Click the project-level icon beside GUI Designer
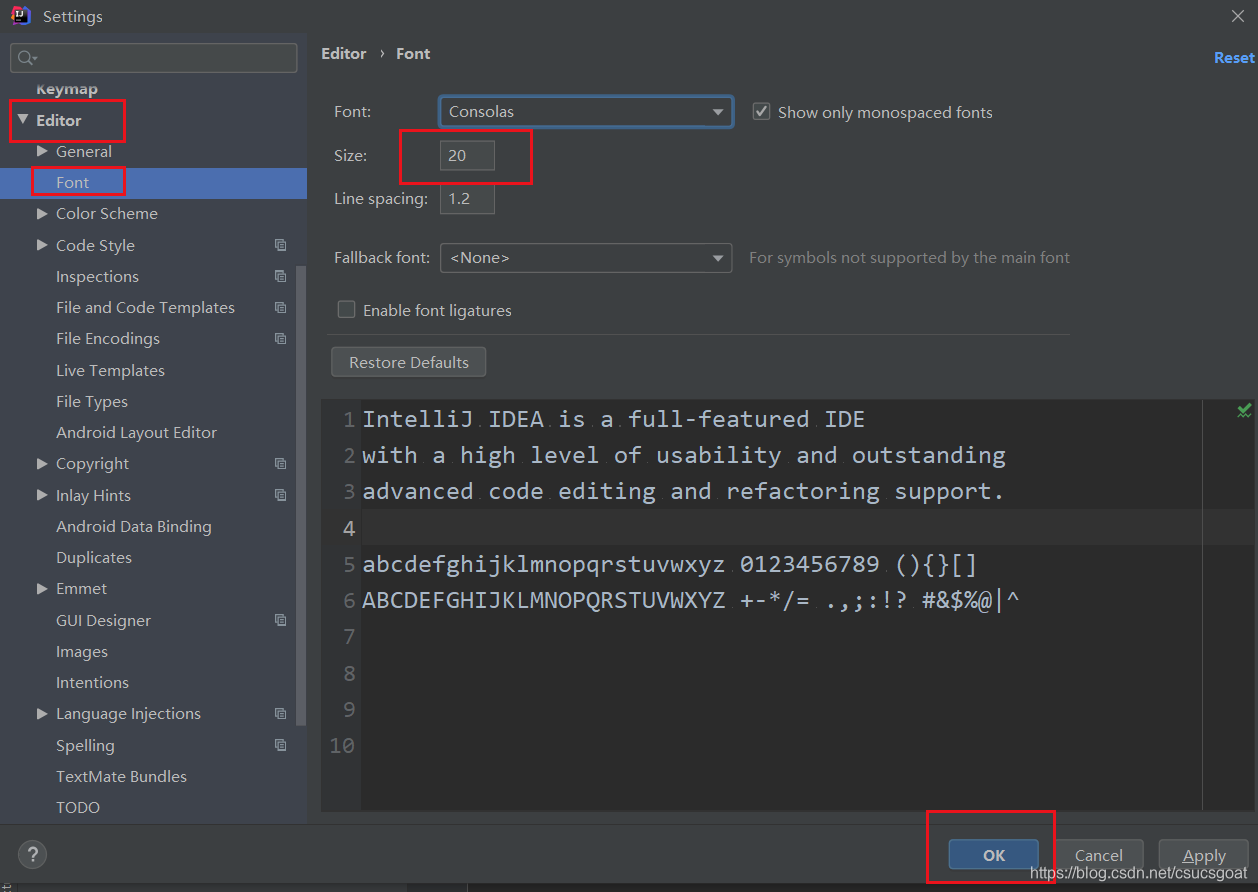Image resolution: width=1258 pixels, height=892 pixels. coord(280,620)
